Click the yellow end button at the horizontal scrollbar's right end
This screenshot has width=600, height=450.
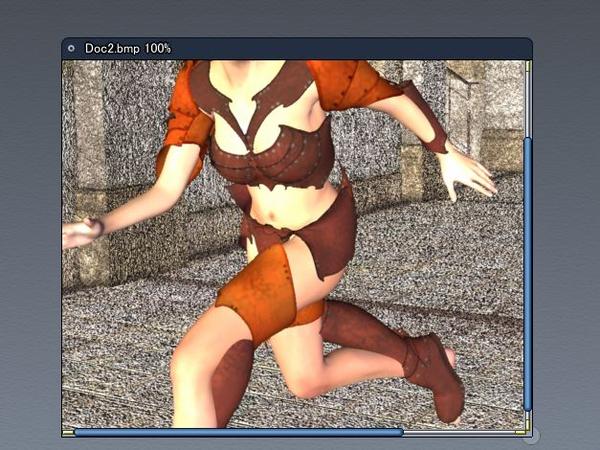coord(520,432)
